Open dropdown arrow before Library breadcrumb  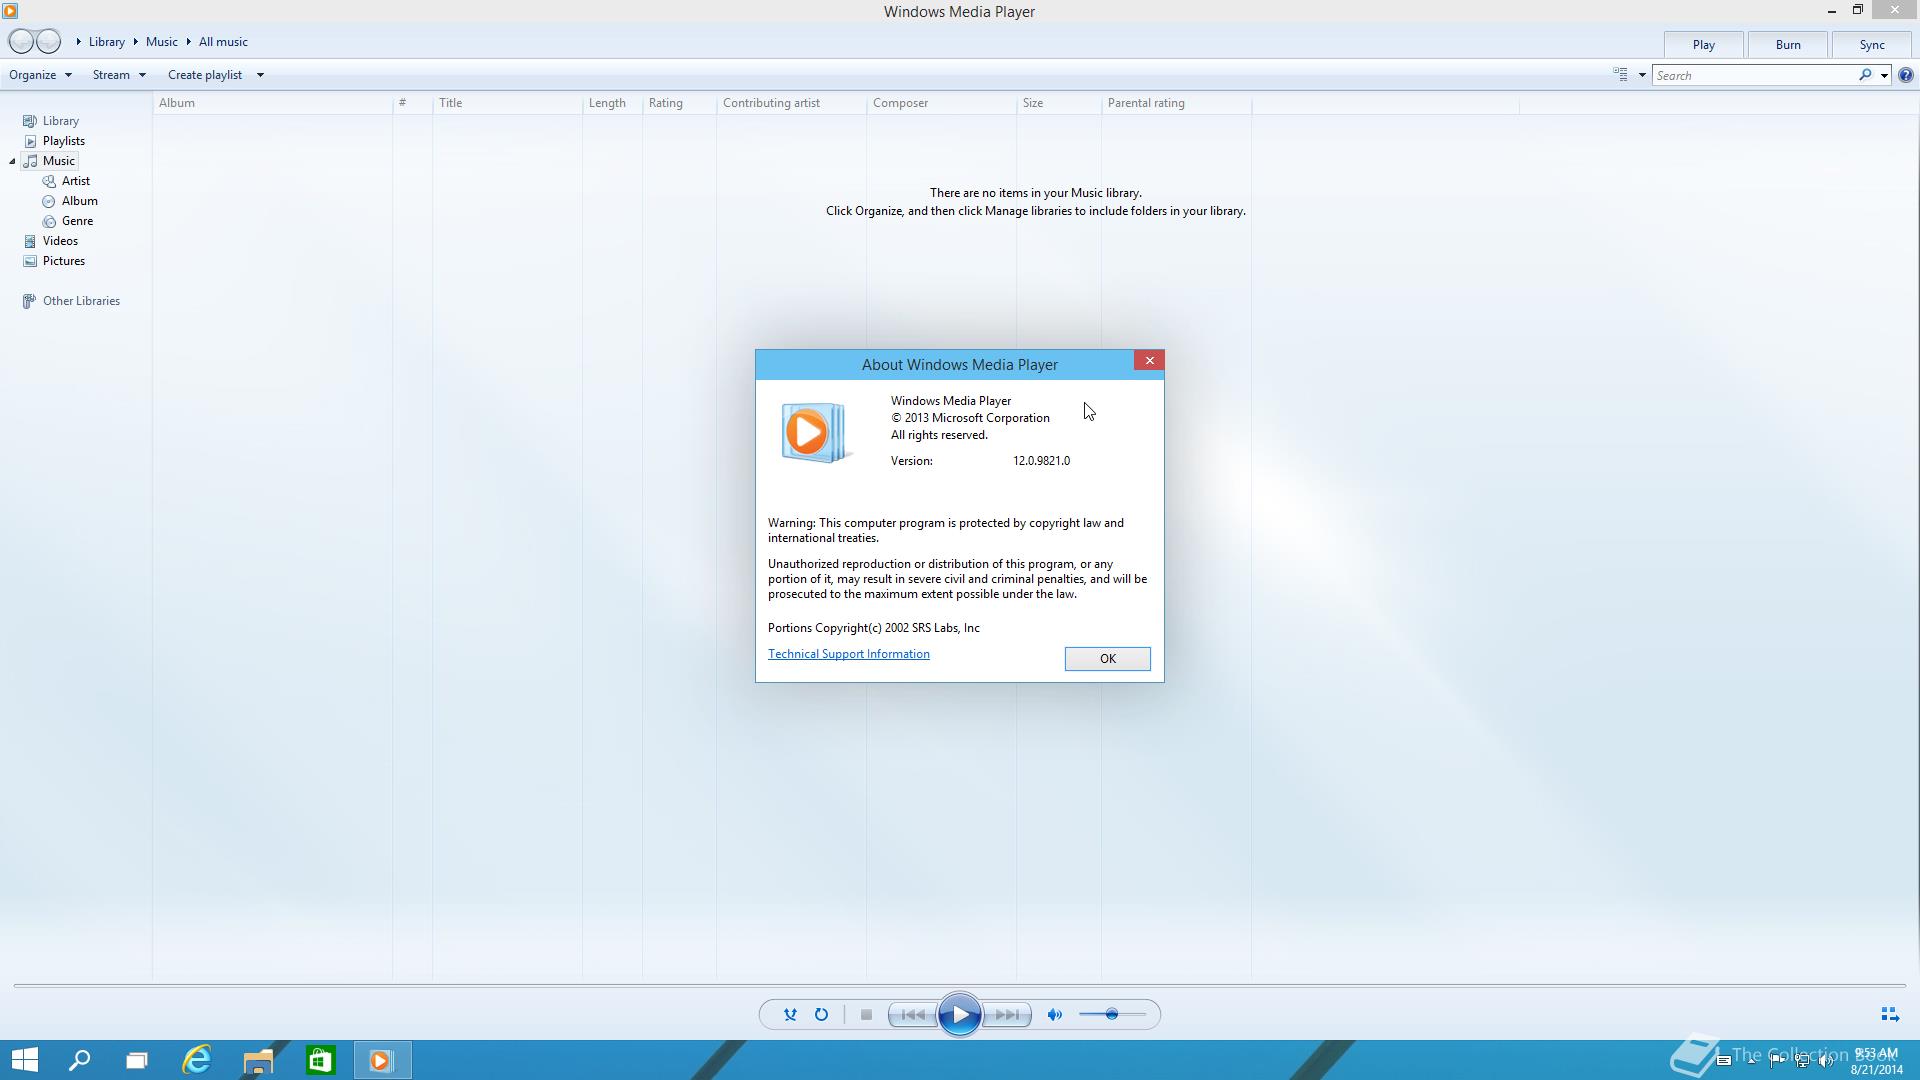point(79,42)
